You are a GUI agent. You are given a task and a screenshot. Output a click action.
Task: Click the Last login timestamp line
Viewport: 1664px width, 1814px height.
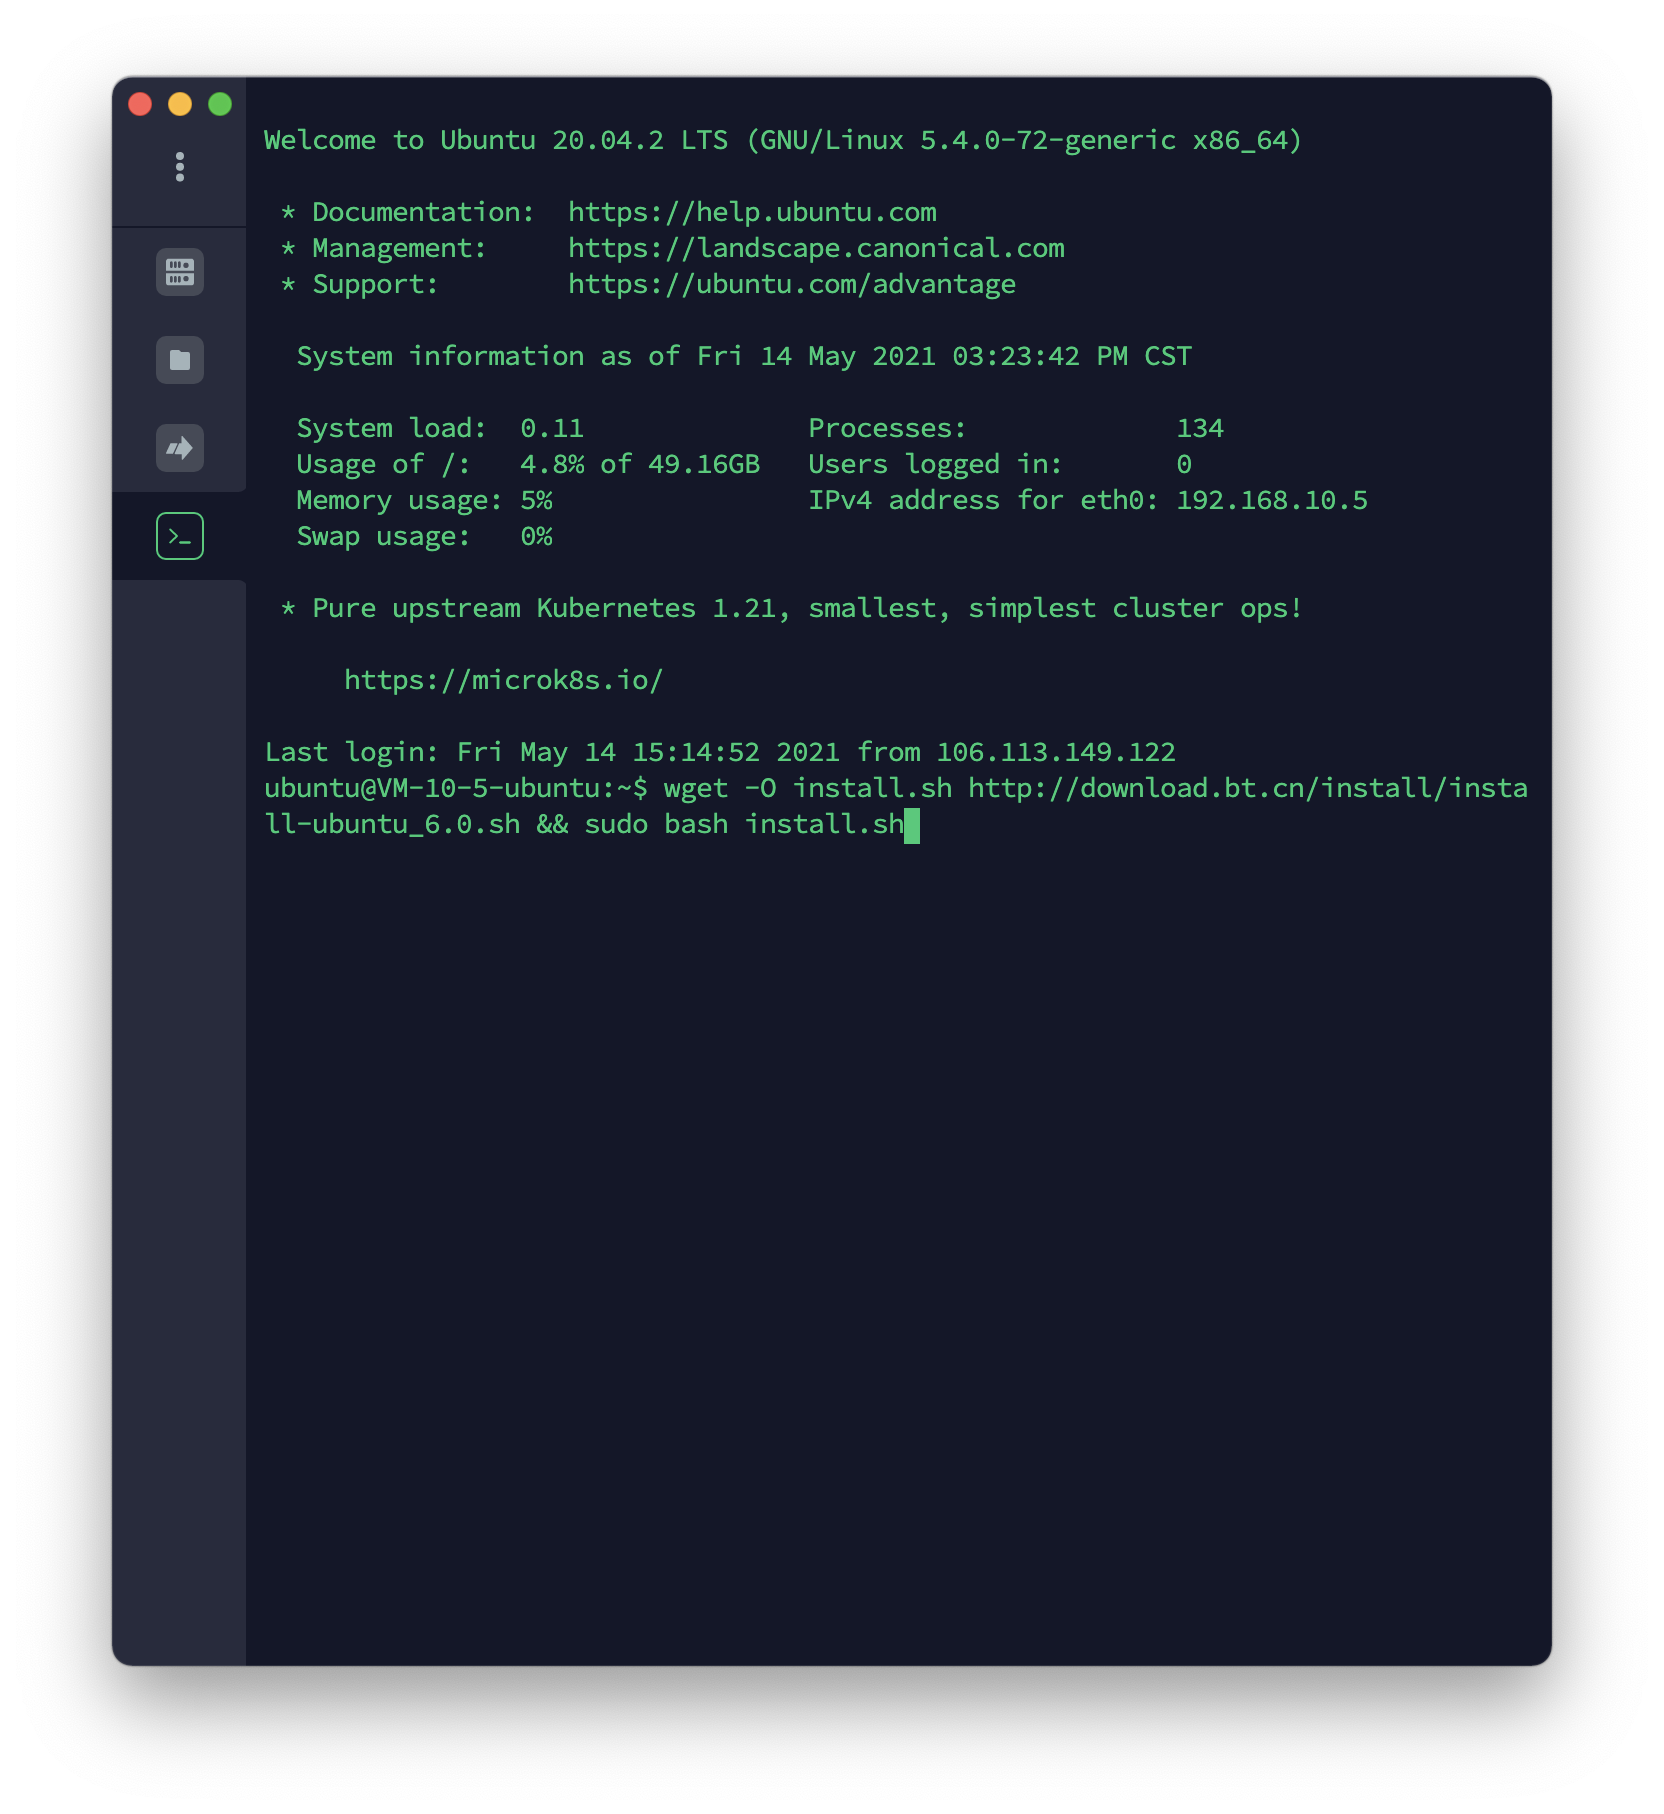[720, 751]
